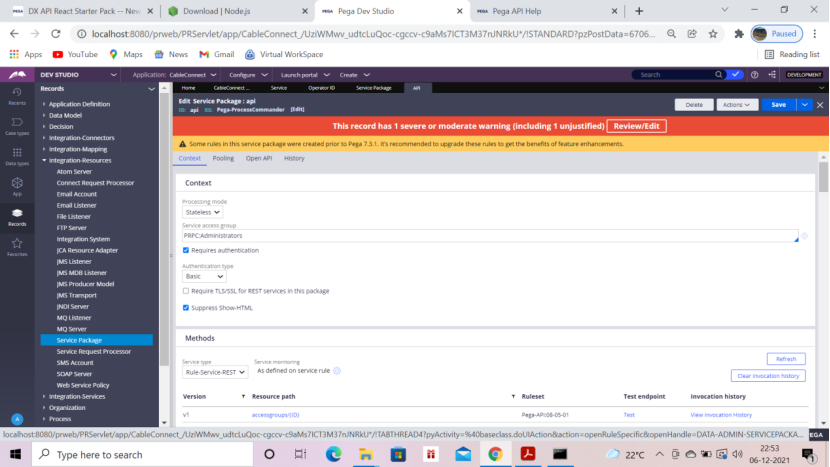Open Case types in the sidebar
830x467 pixels.
tap(17, 126)
